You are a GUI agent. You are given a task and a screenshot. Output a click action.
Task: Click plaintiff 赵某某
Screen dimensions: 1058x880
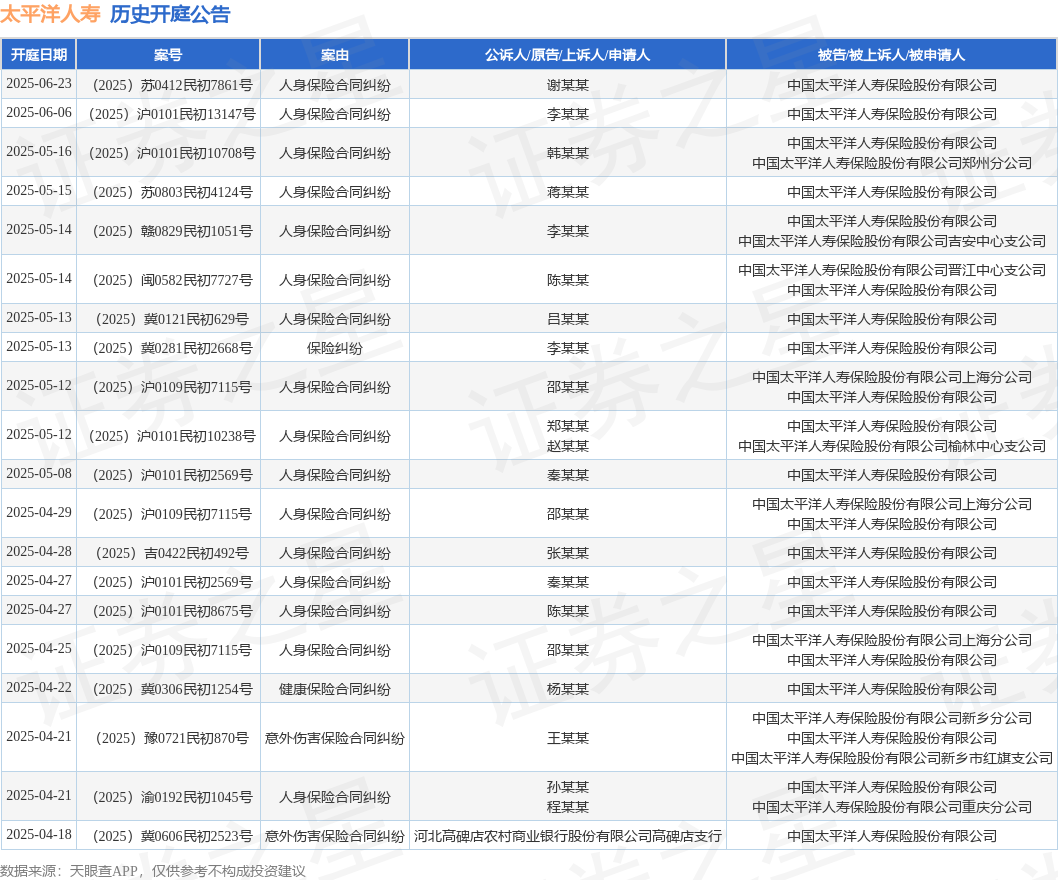[x=567, y=446]
